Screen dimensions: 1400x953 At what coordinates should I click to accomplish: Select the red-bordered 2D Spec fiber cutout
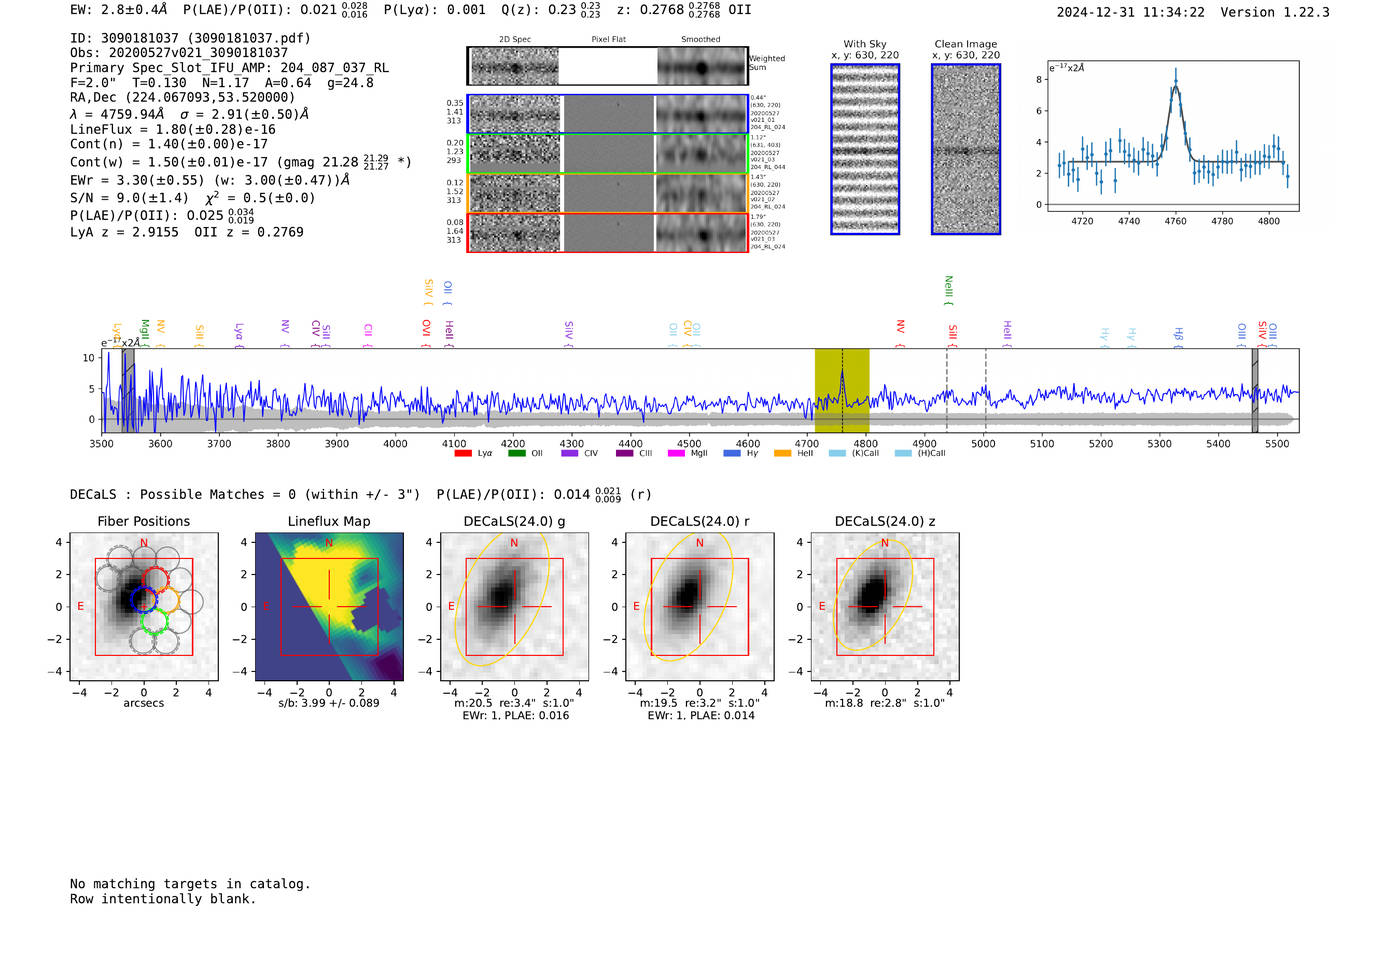click(x=514, y=232)
